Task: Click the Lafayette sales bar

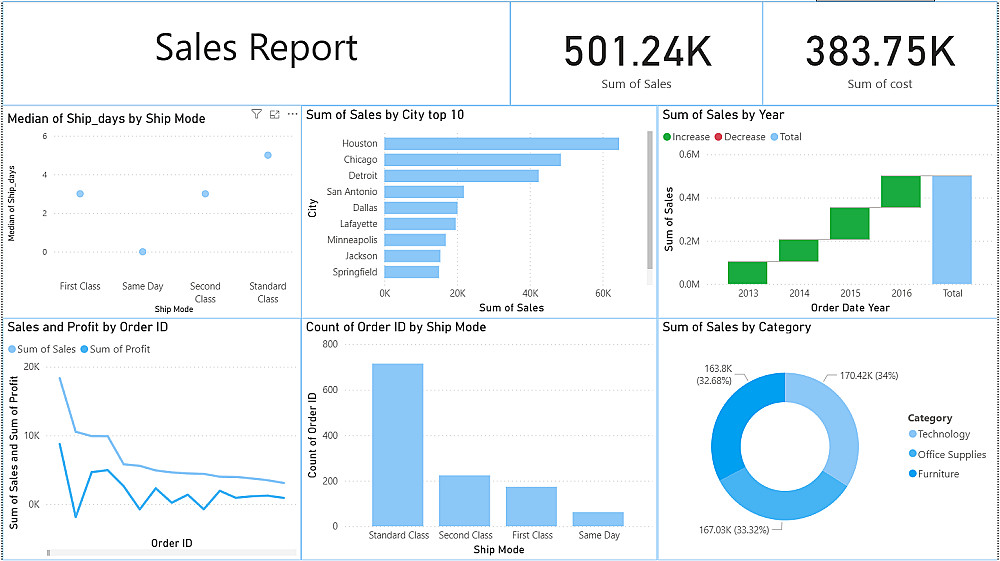Action: pyautogui.click(x=420, y=224)
